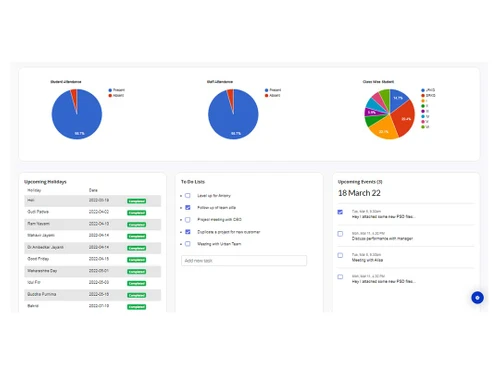Screen dimensions: 500x375
Task: Open 'Meeting with Alisa' event text
Action: pyautogui.click(x=367, y=260)
